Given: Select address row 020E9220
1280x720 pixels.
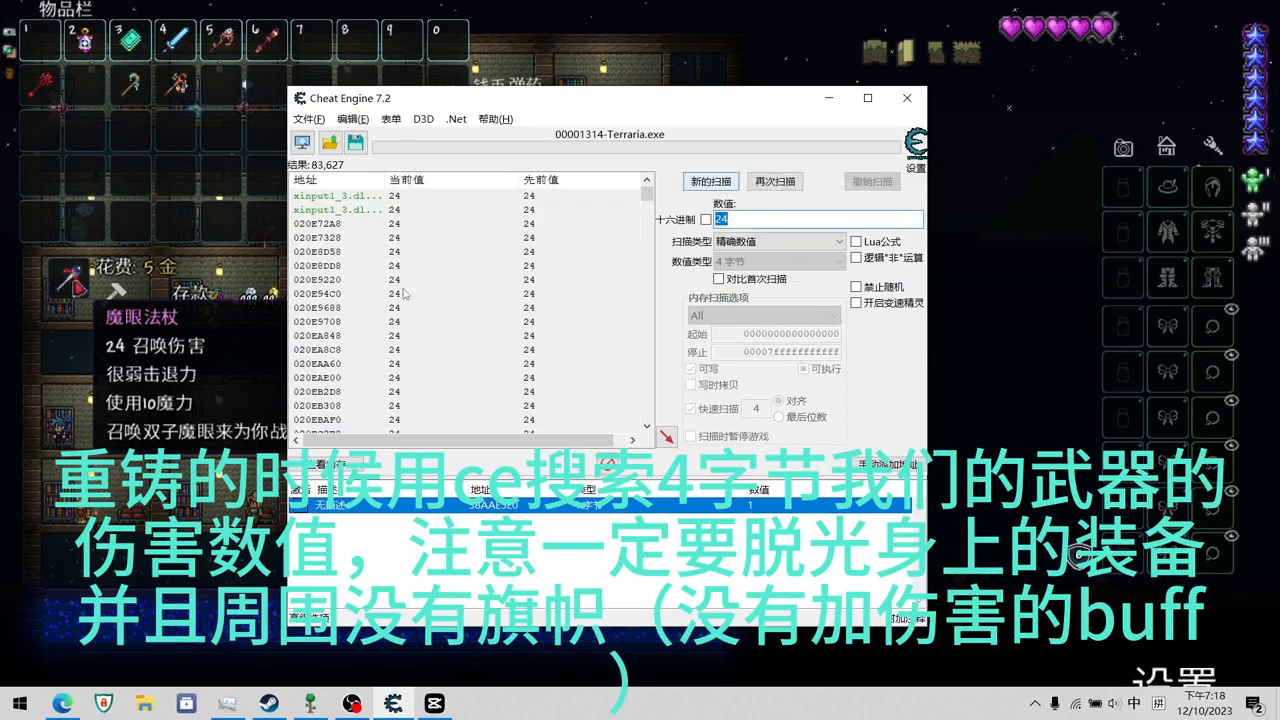Looking at the screenshot, I should pos(465,280).
